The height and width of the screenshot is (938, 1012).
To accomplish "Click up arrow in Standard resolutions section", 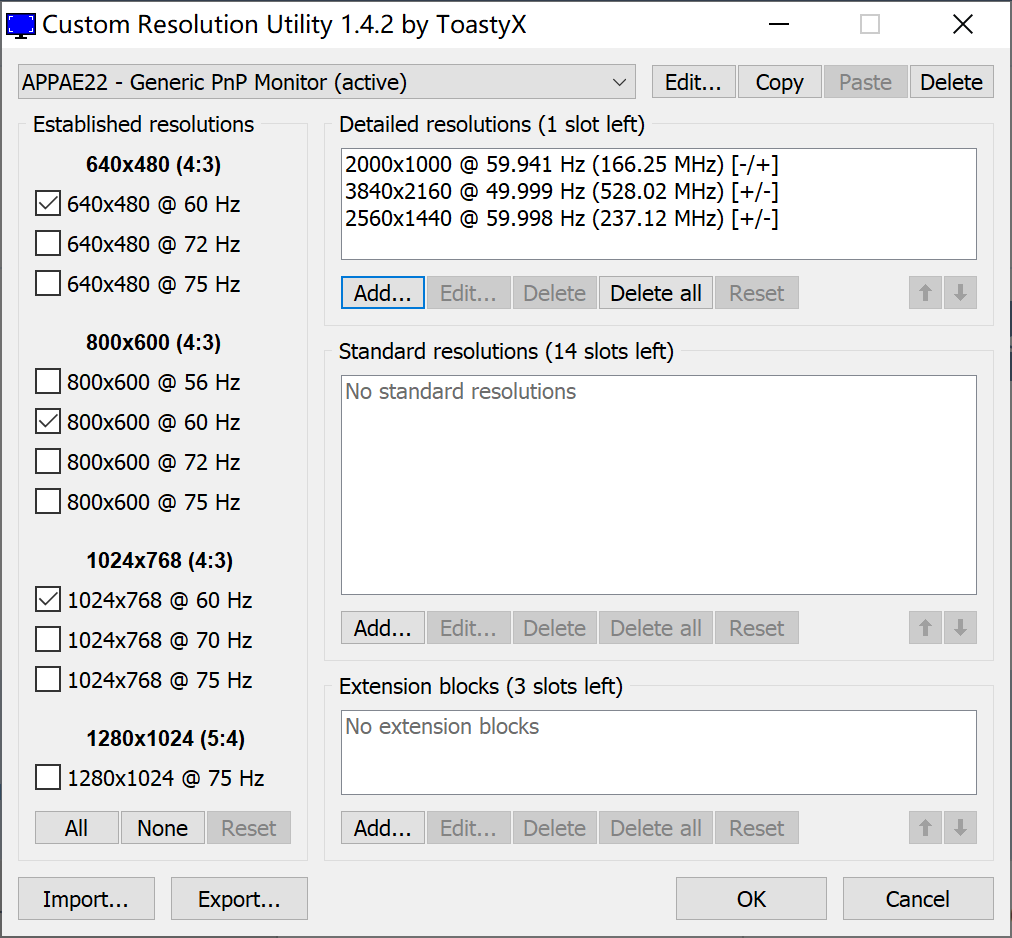I will click(925, 628).
